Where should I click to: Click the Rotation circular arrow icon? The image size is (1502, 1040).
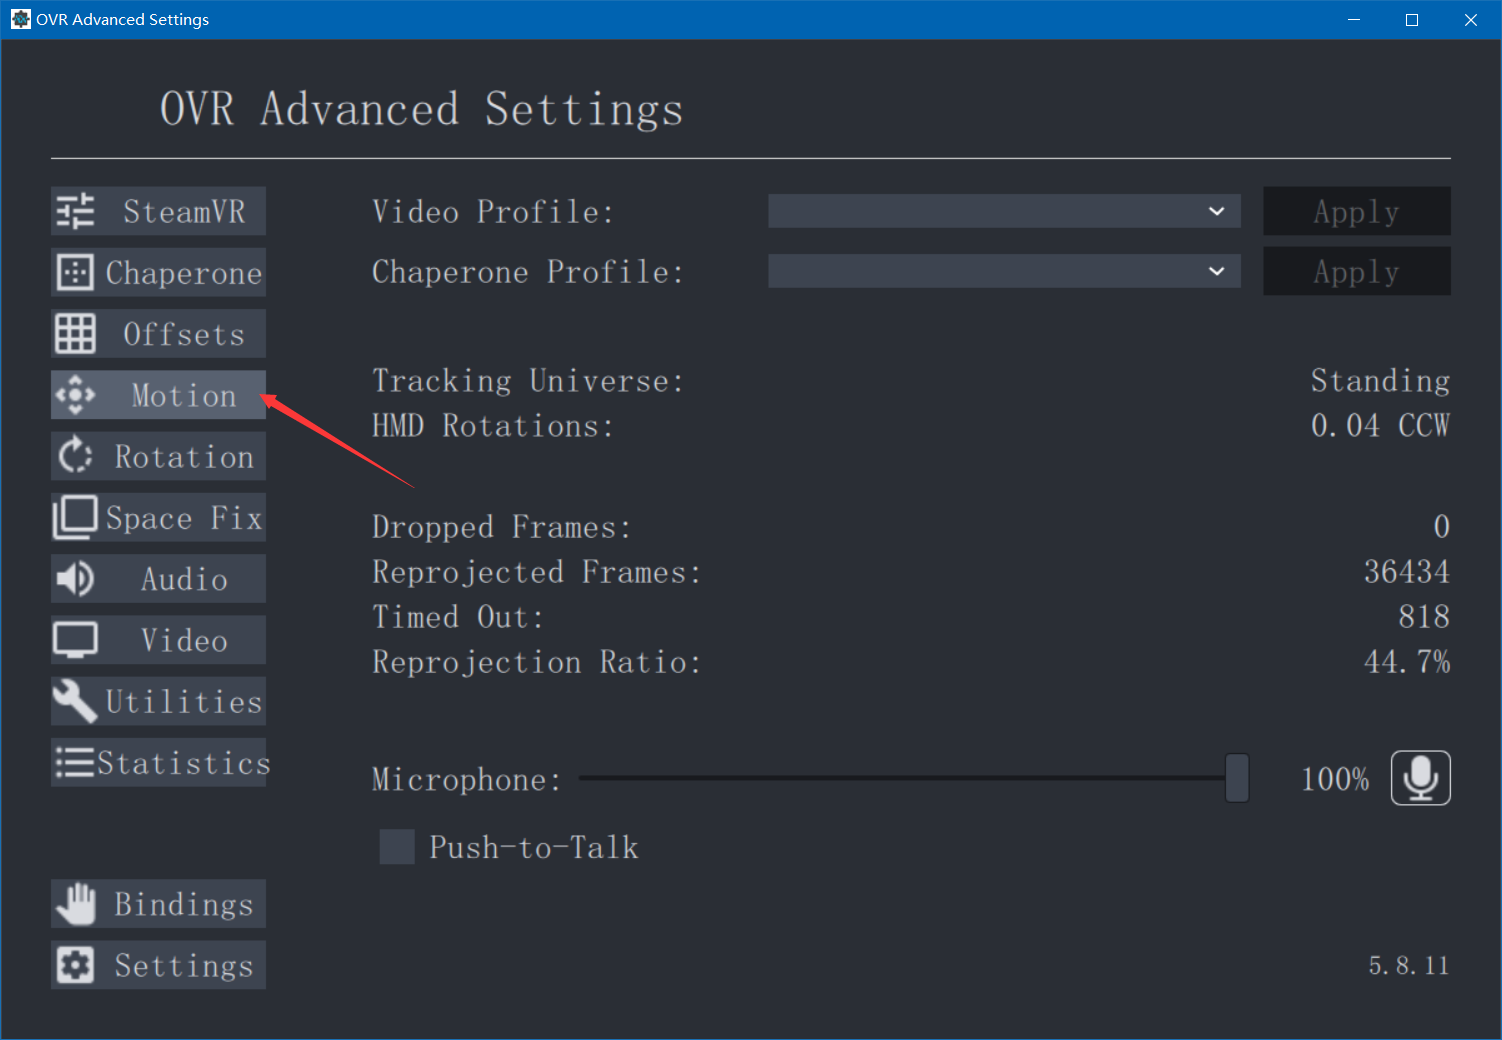[x=75, y=456]
